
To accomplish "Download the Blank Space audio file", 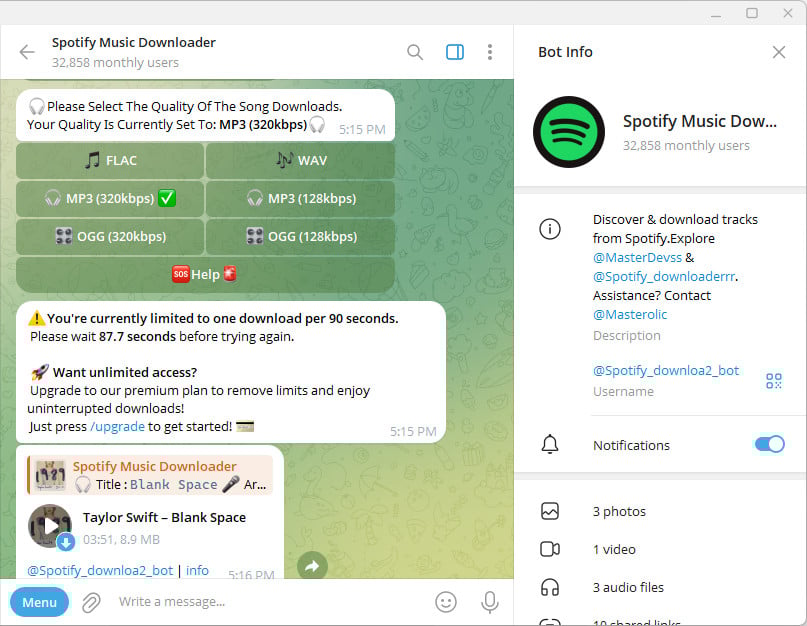I will 65,542.
